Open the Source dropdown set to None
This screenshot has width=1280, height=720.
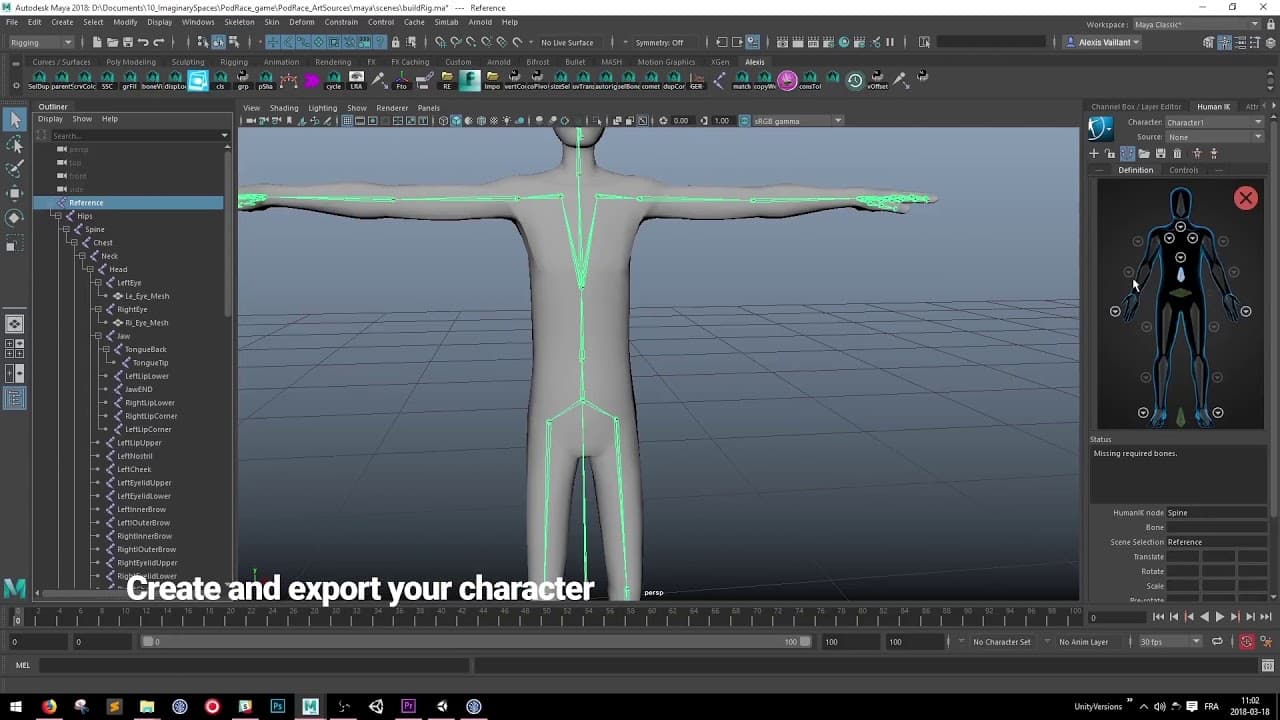coord(1214,137)
